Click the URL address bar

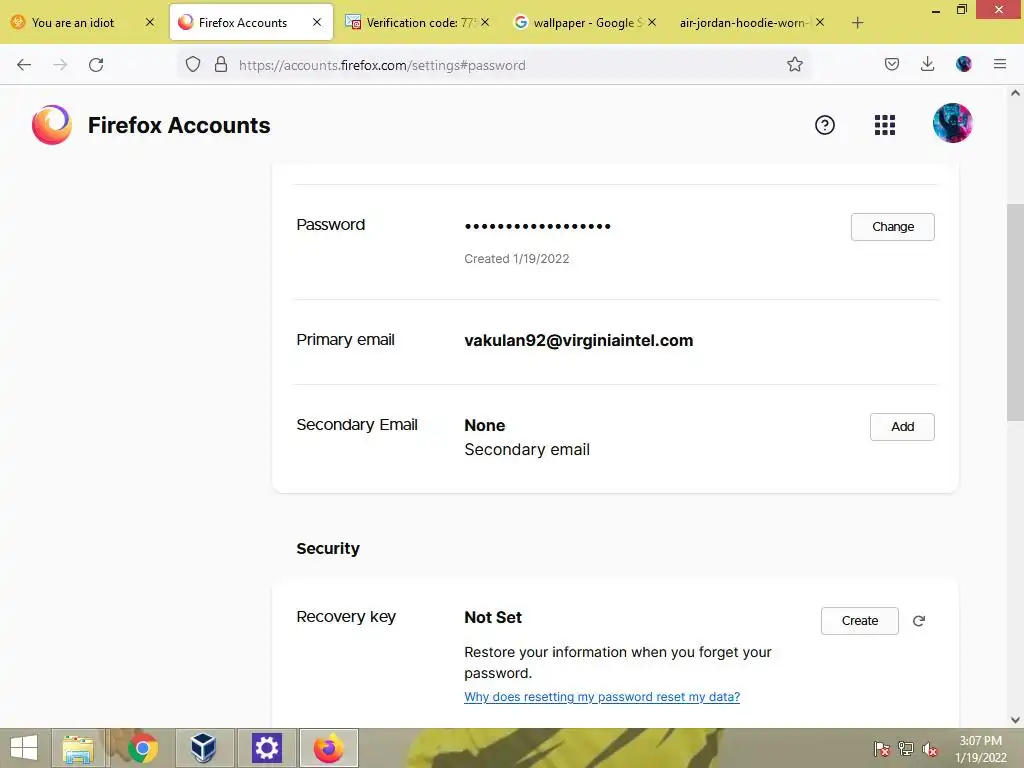click(496, 65)
